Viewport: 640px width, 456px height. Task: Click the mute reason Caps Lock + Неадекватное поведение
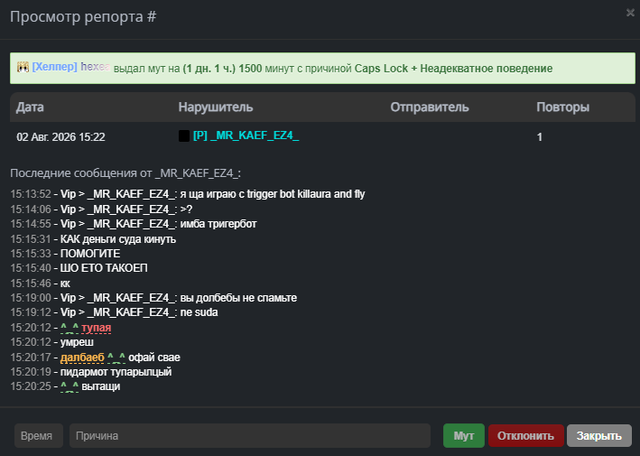(x=453, y=68)
